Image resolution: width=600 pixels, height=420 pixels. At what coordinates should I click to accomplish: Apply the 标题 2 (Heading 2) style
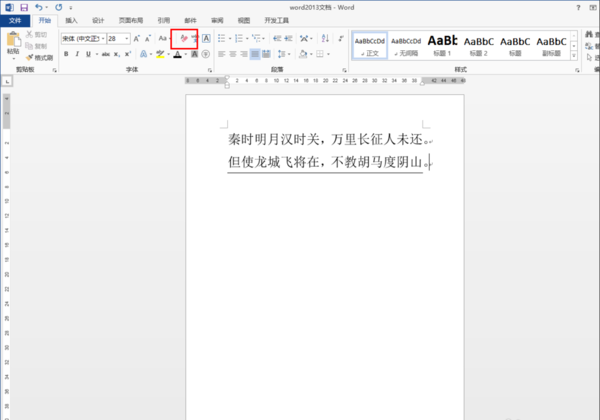(x=479, y=46)
